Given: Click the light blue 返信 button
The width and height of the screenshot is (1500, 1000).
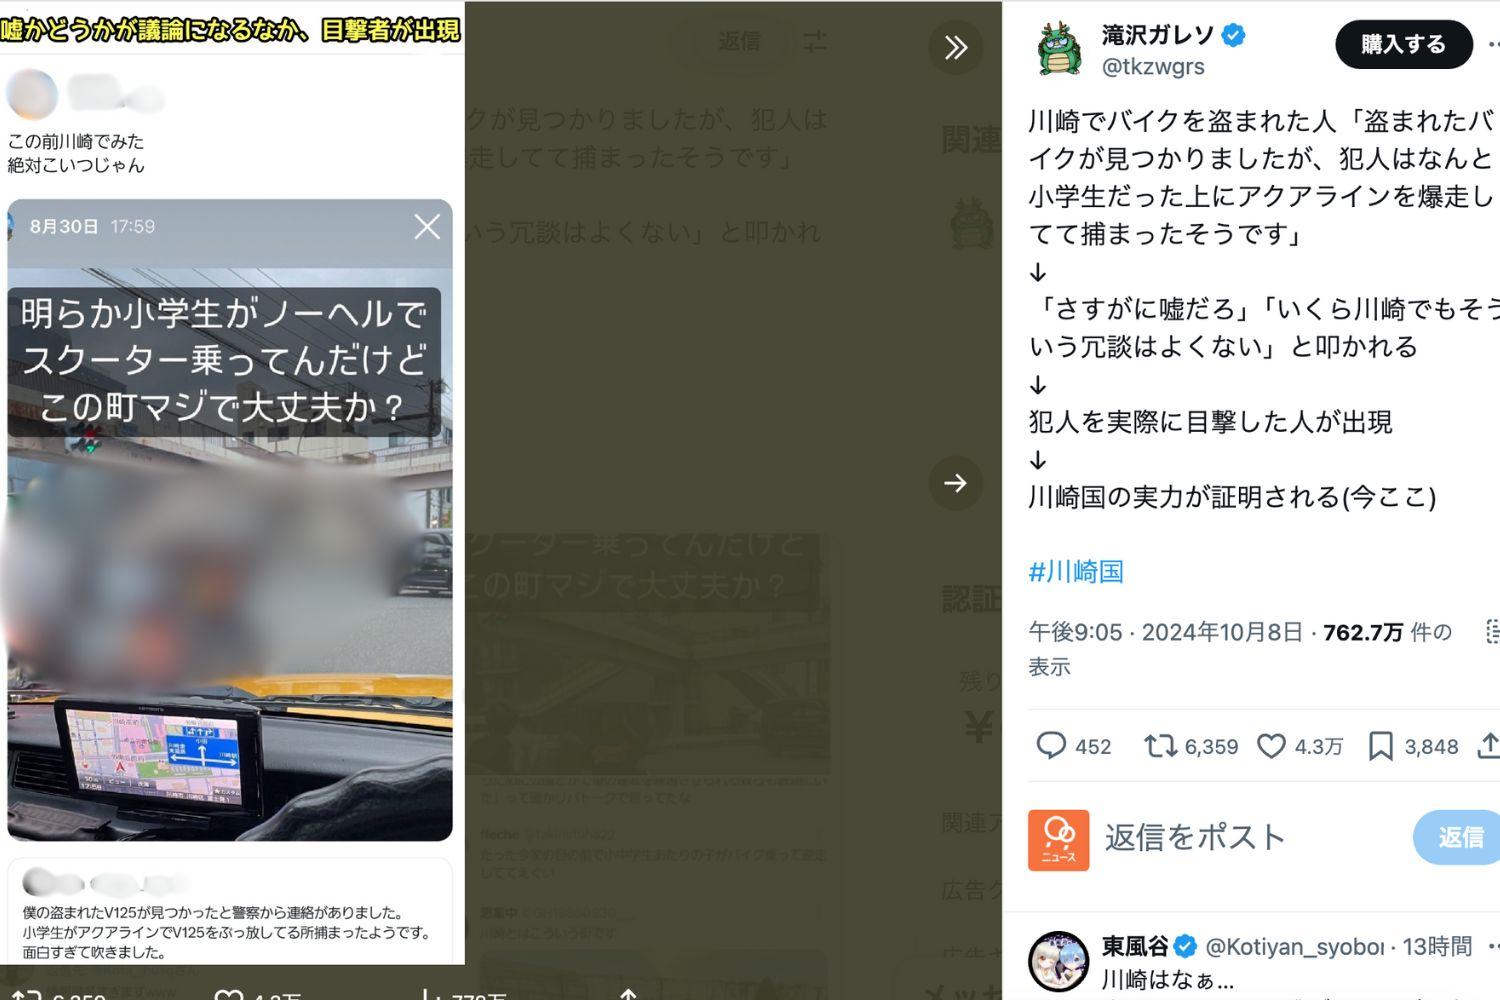Looking at the screenshot, I should [x=1459, y=838].
